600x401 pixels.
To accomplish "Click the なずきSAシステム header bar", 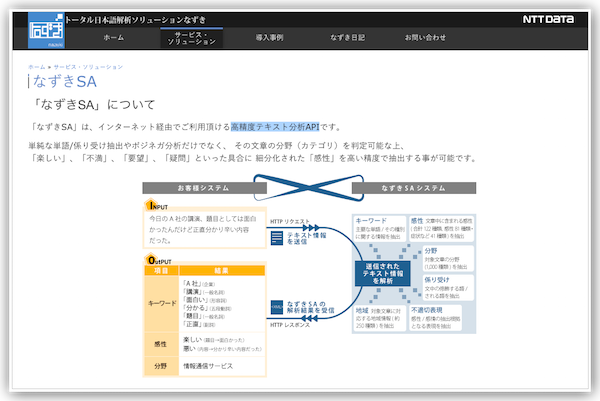I will 414,188.
